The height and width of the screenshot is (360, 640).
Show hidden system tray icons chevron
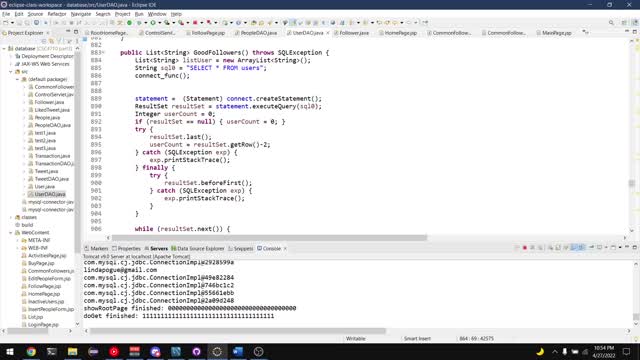(555, 351)
